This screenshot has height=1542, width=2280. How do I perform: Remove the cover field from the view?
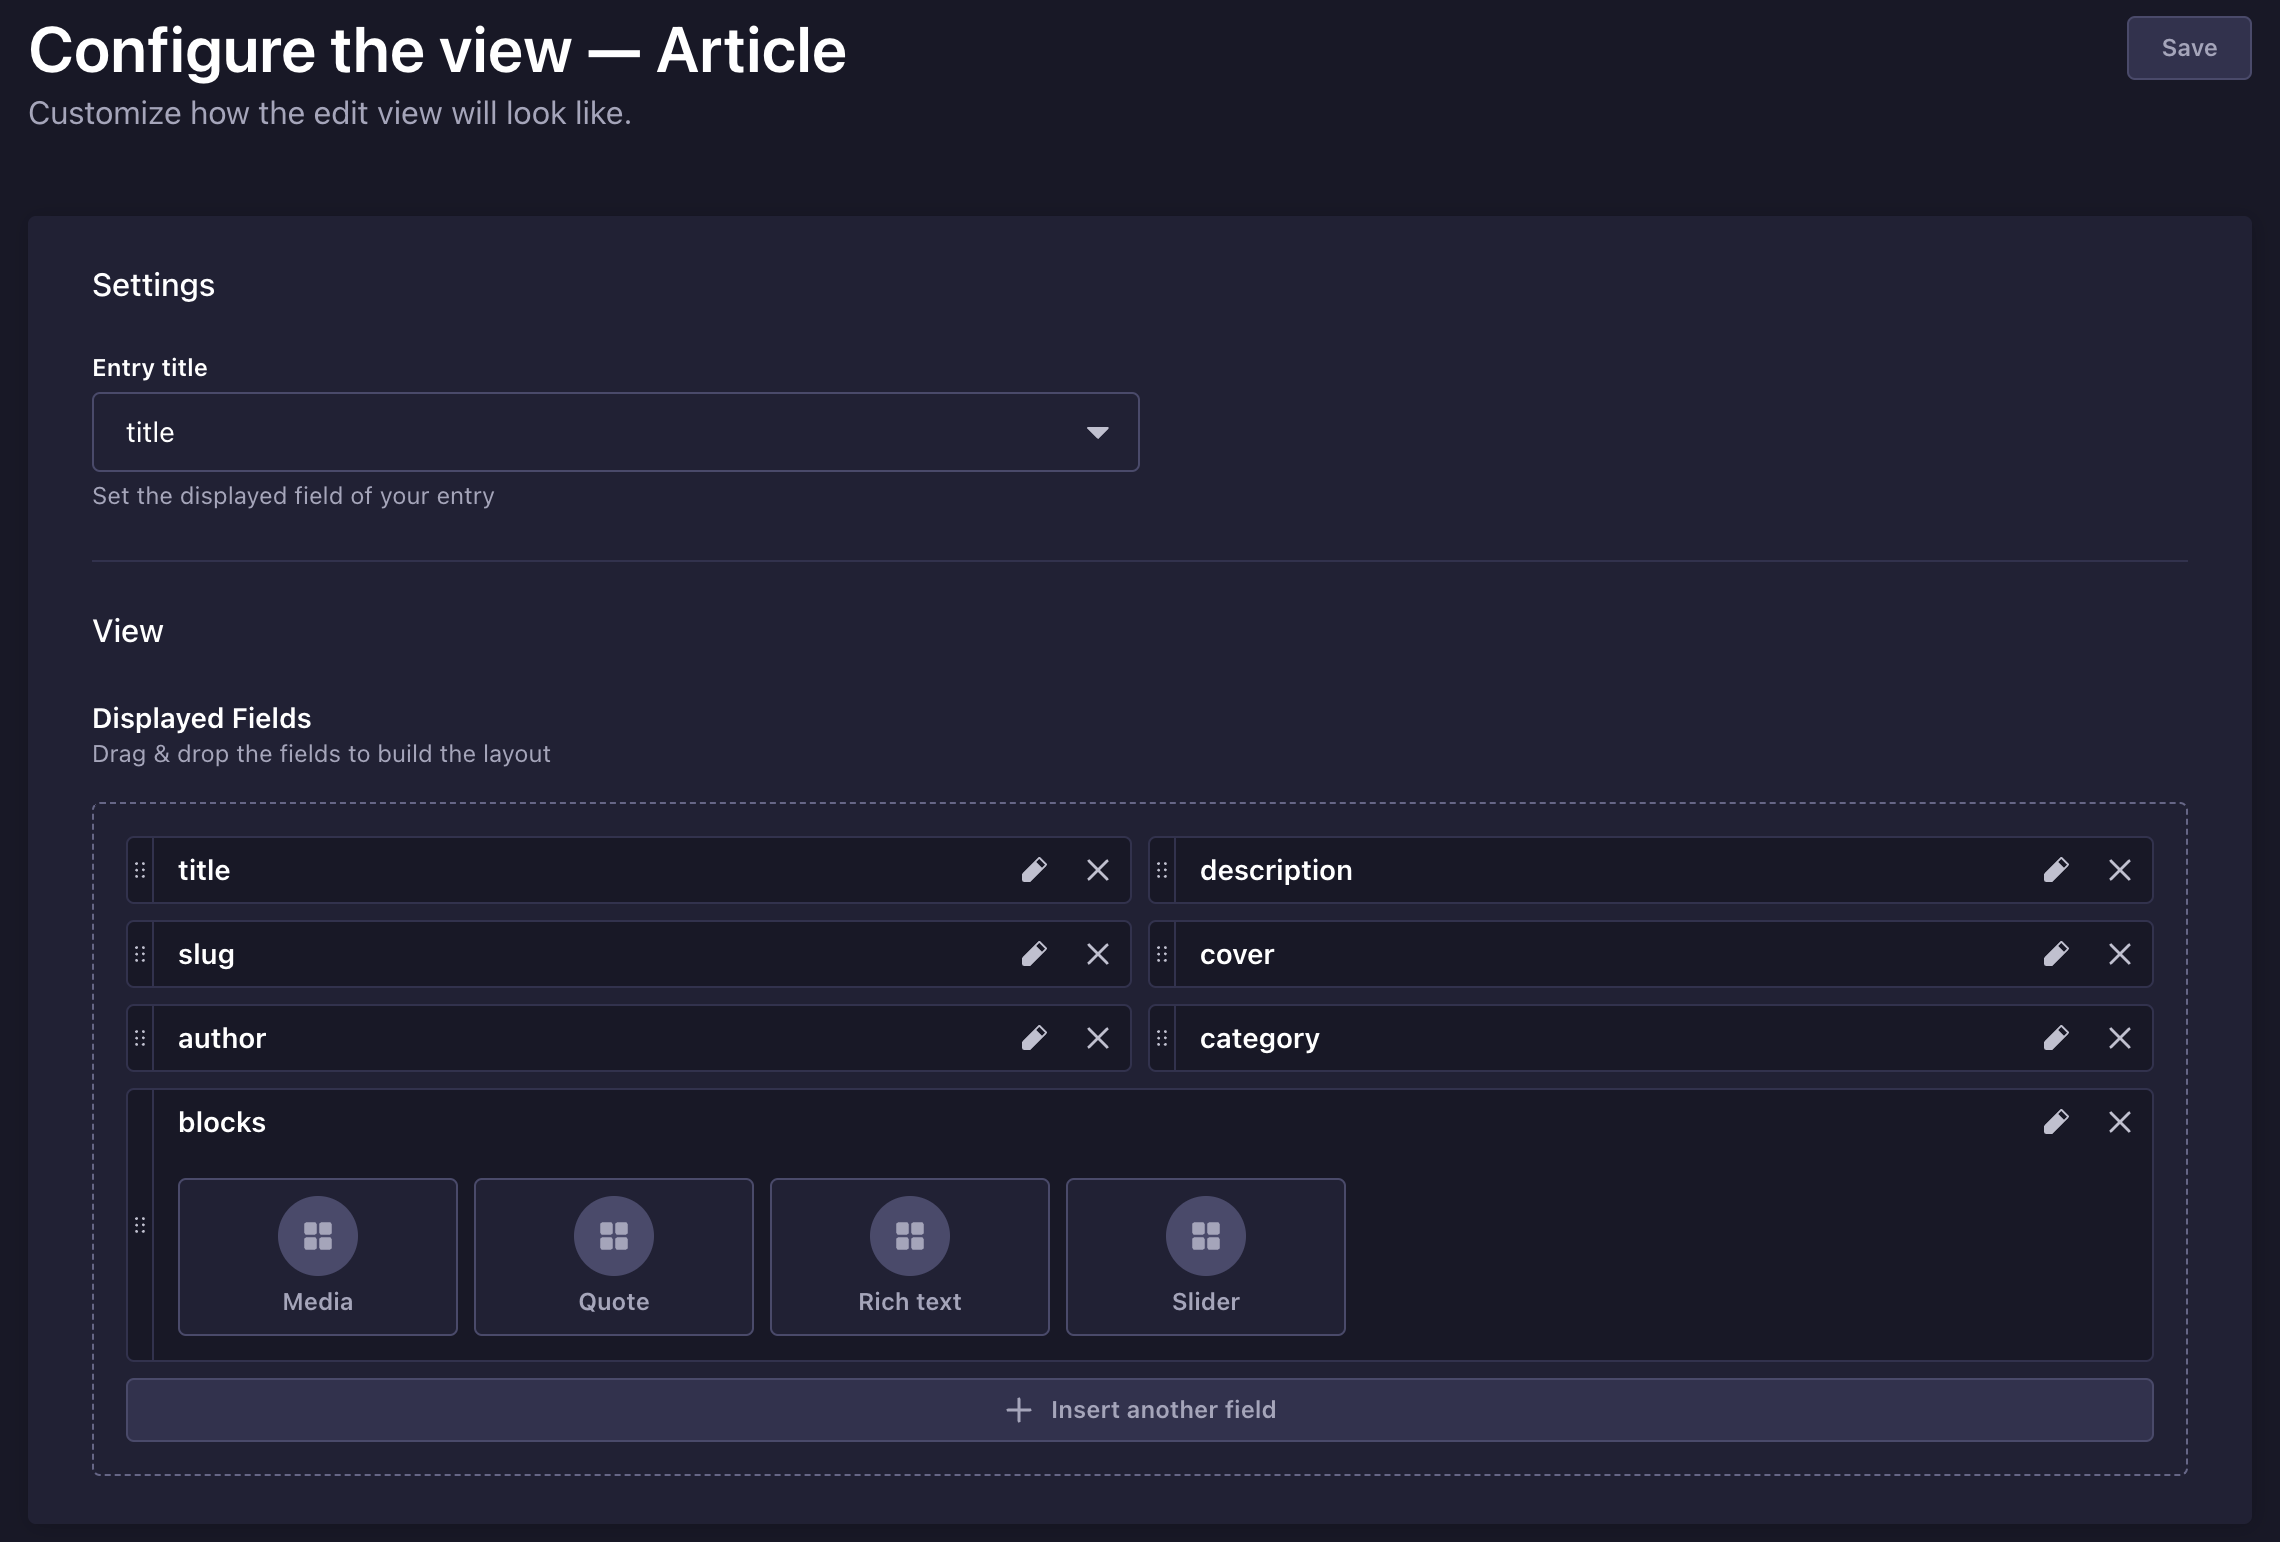click(x=2121, y=954)
